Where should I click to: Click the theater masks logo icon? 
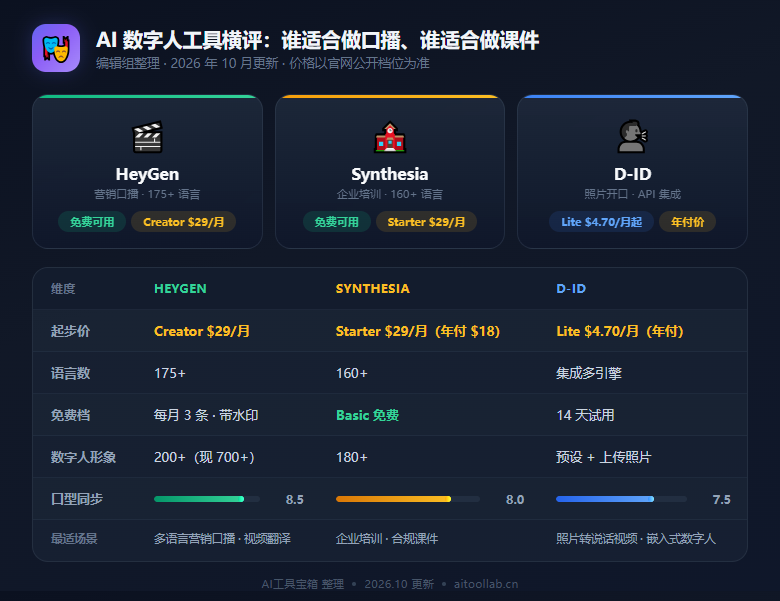(56, 48)
